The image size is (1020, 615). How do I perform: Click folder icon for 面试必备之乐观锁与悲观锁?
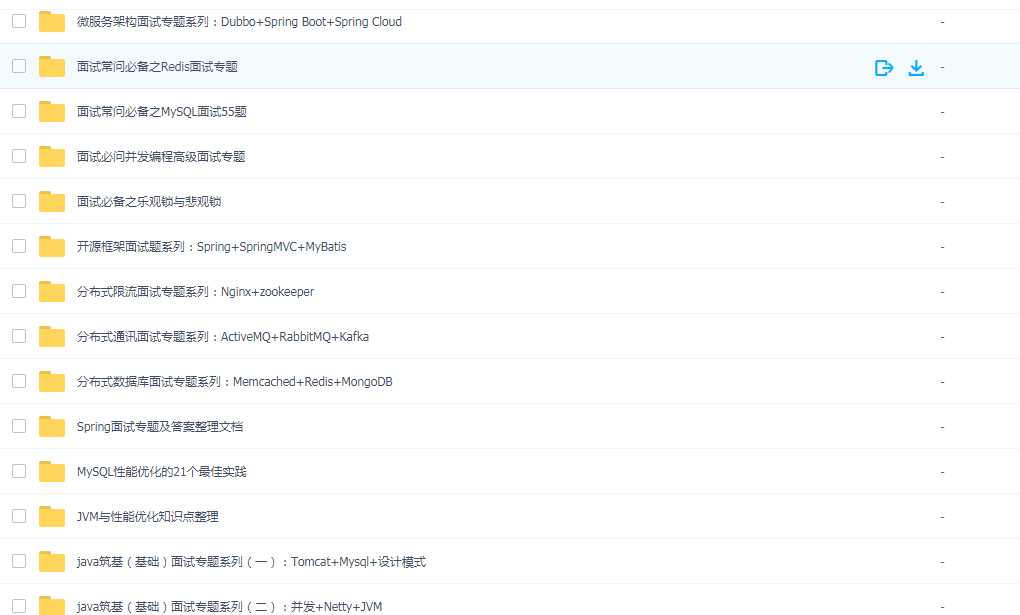point(52,201)
